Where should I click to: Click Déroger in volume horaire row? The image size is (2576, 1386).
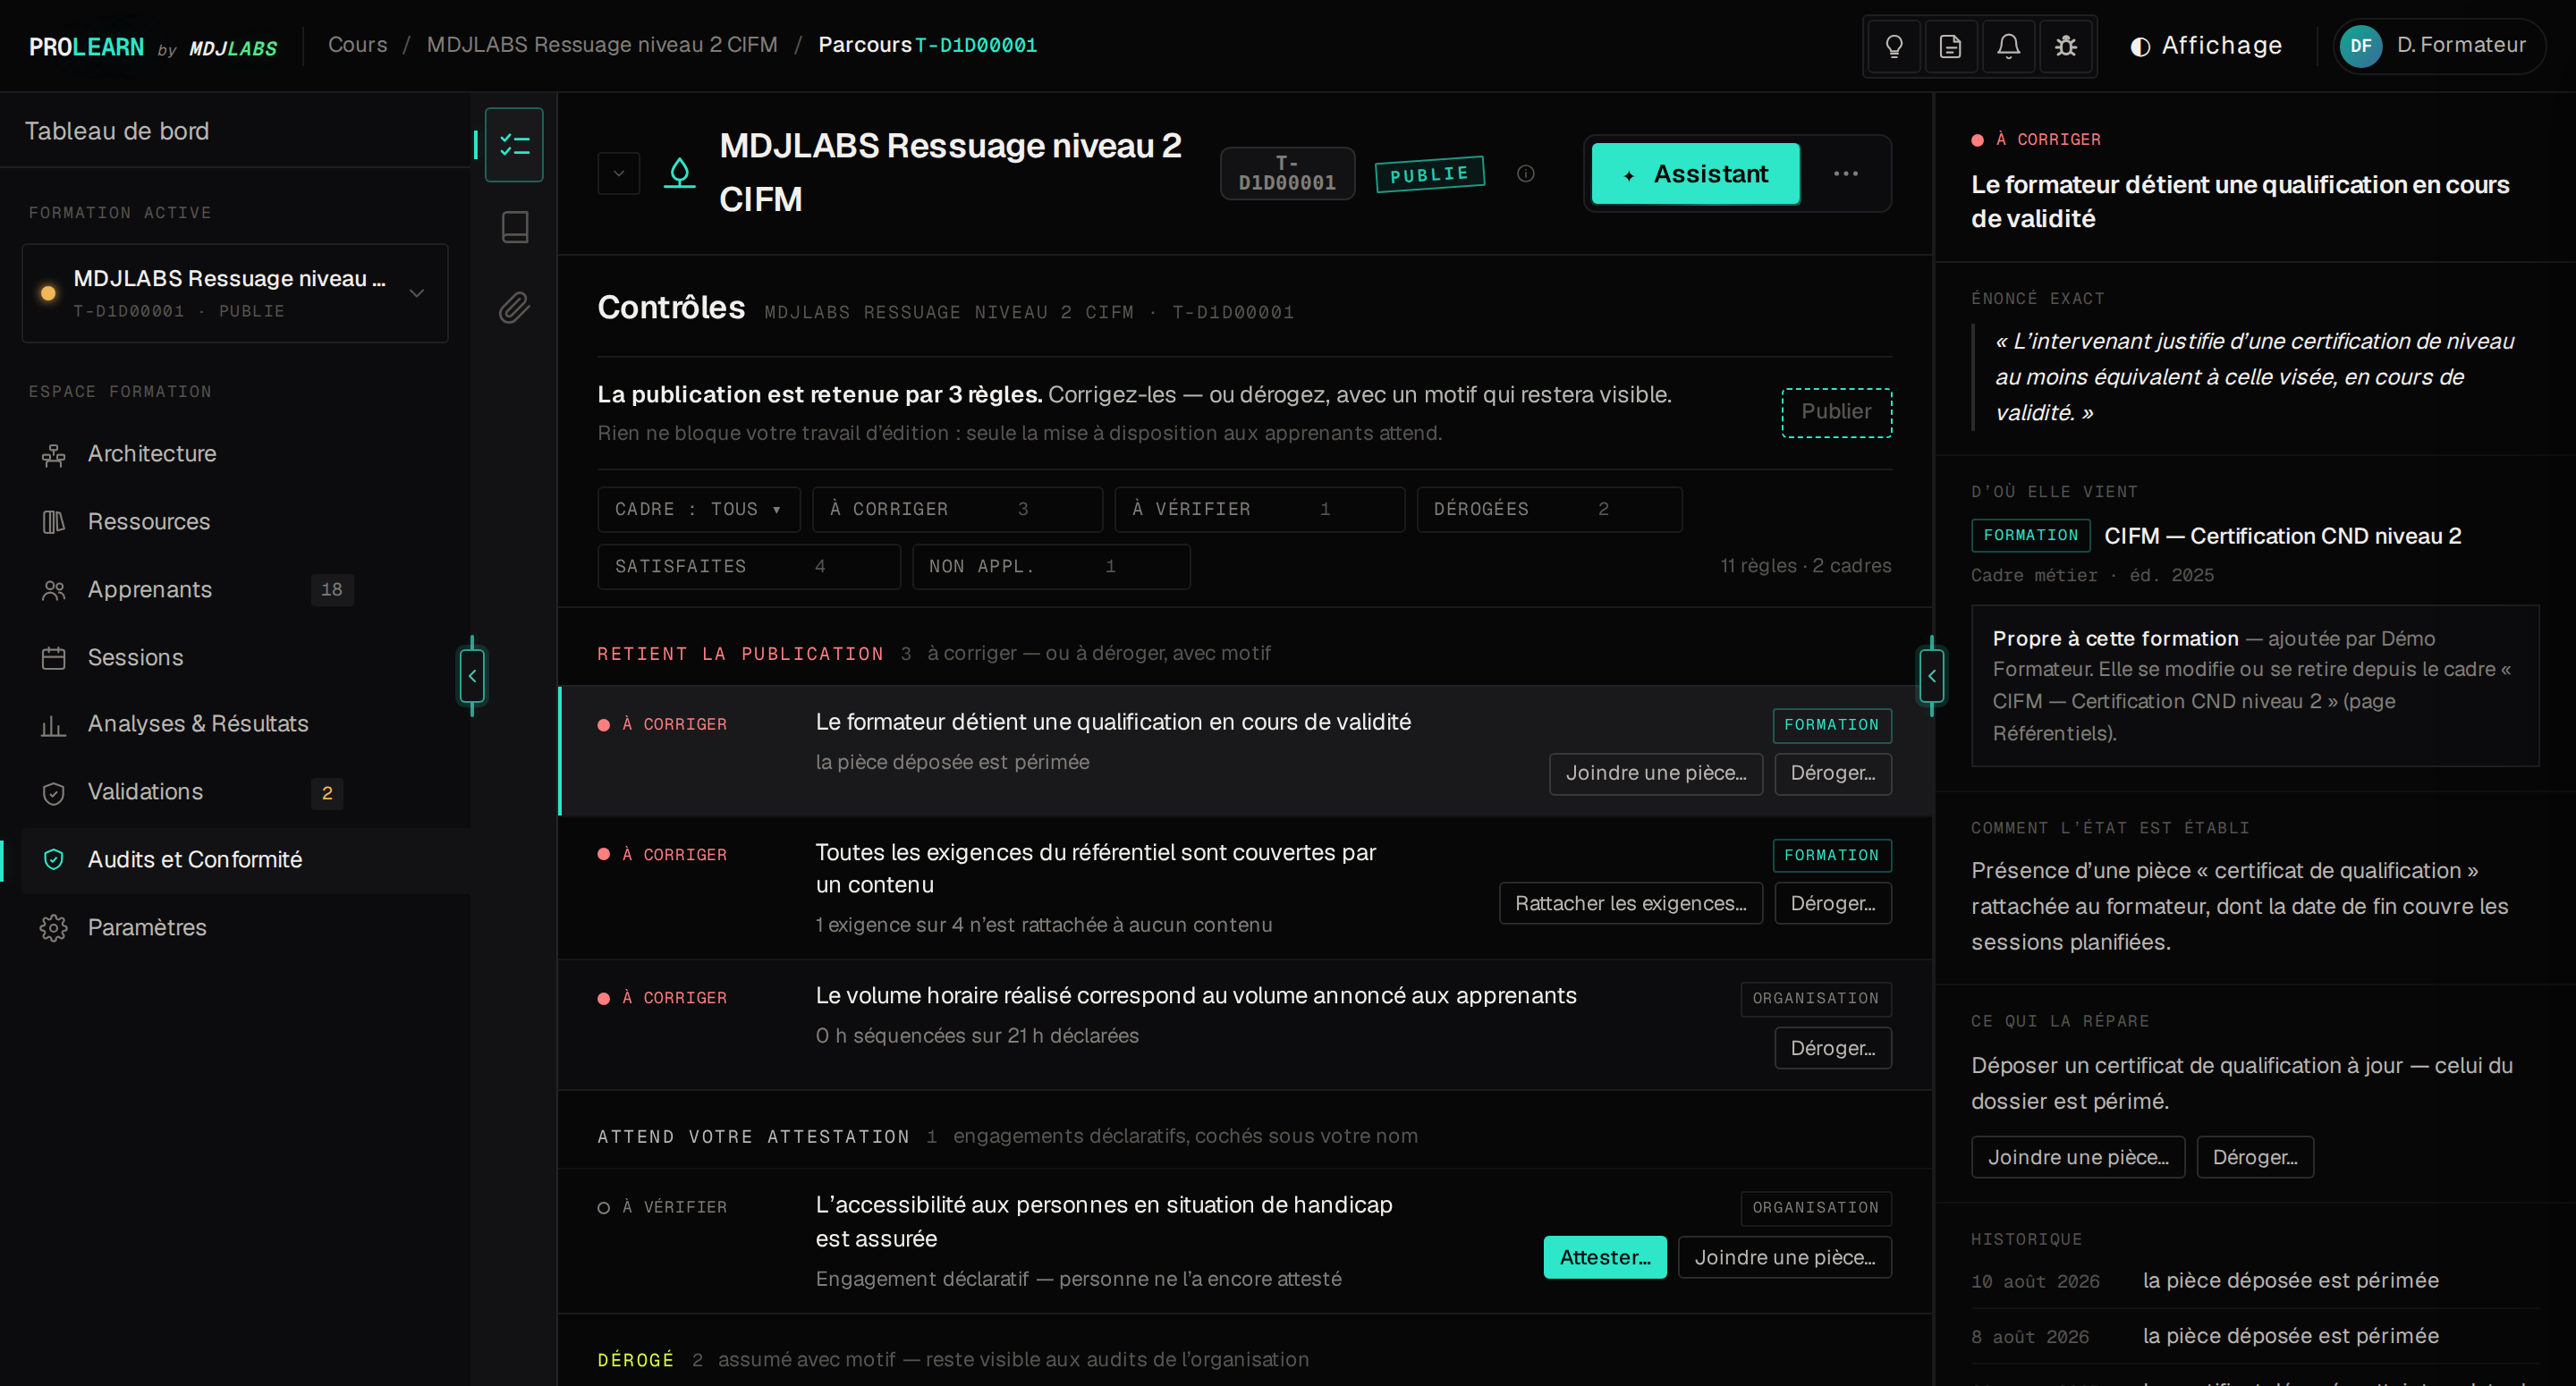[1833, 1049]
